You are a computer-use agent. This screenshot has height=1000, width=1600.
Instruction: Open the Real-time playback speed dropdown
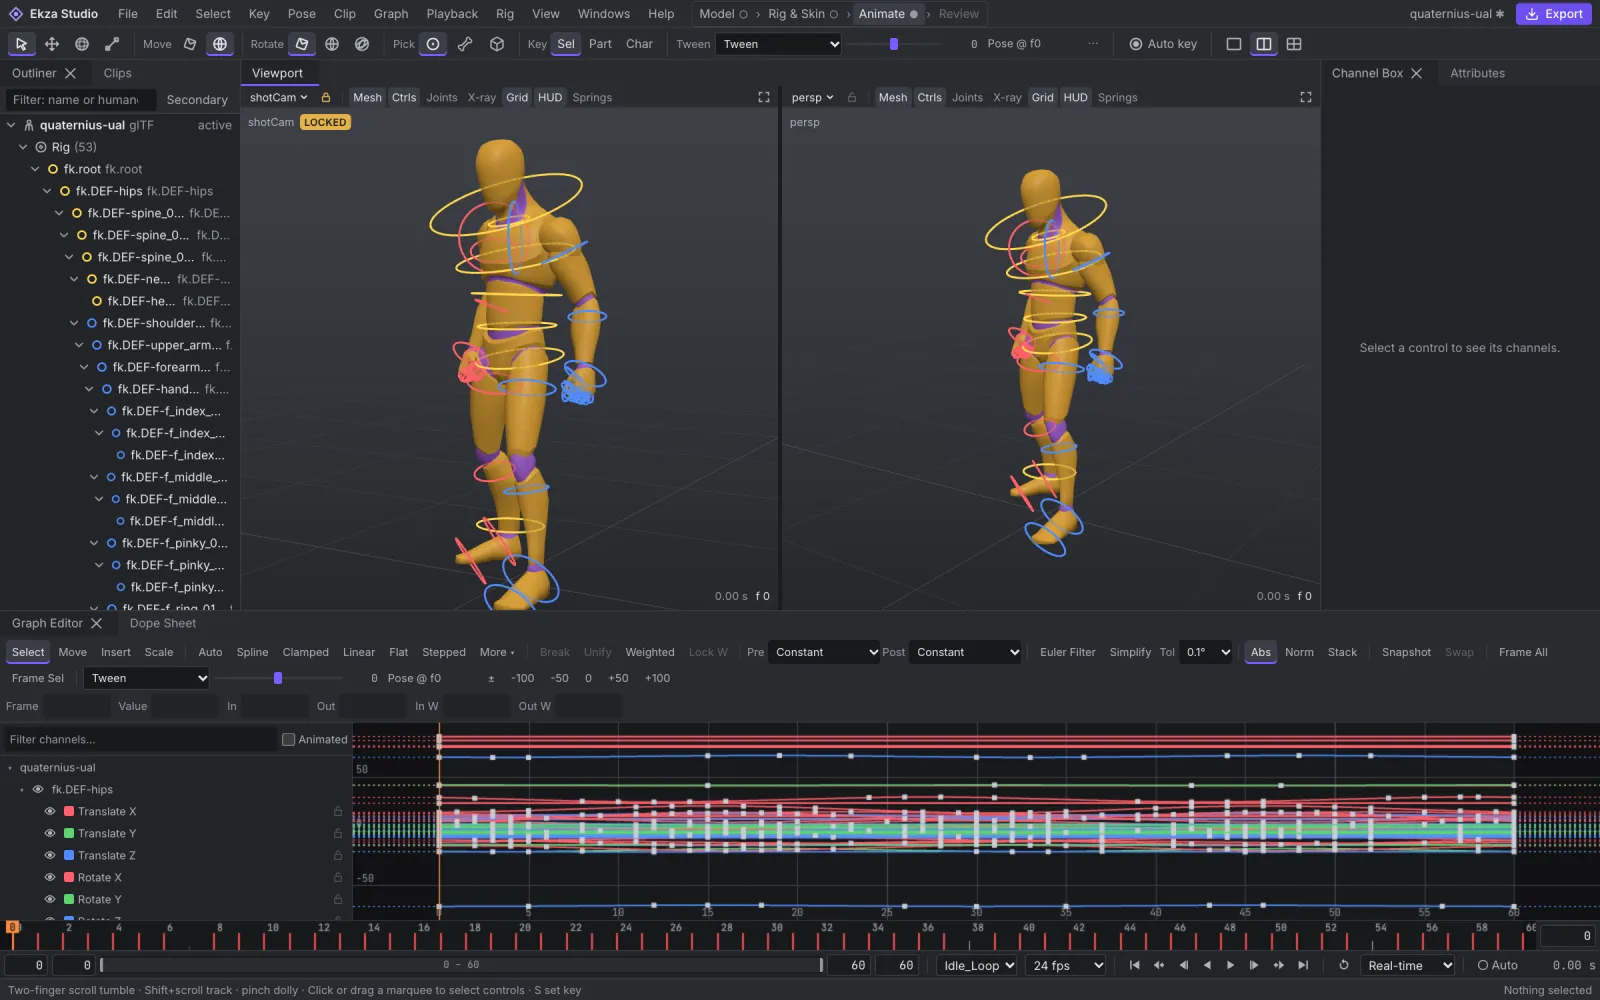tap(1408, 965)
